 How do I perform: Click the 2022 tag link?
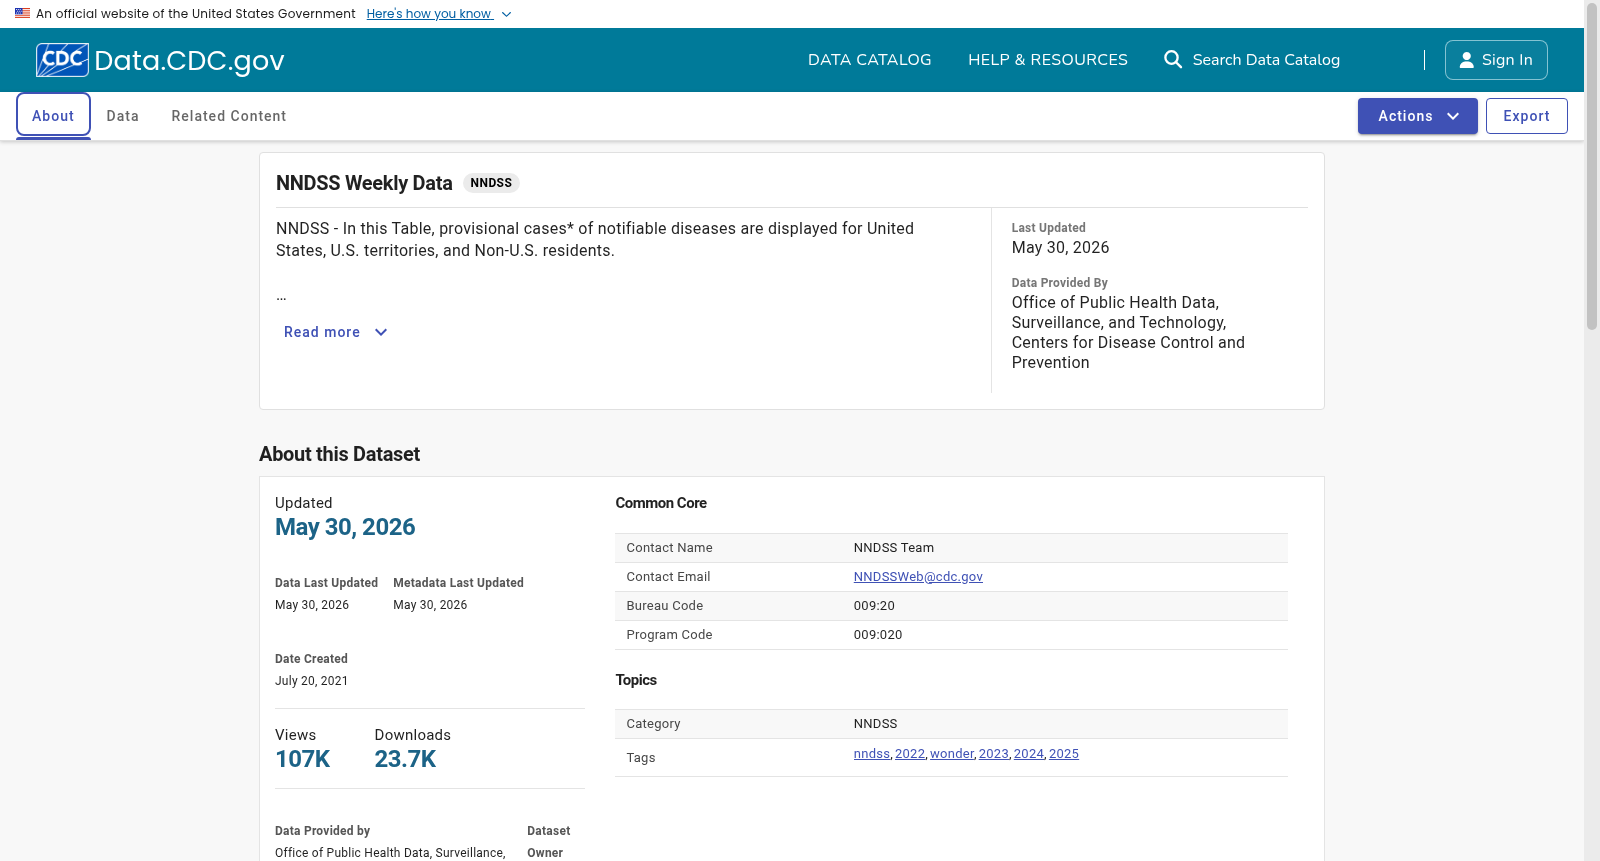pyautogui.click(x=910, y=754)
